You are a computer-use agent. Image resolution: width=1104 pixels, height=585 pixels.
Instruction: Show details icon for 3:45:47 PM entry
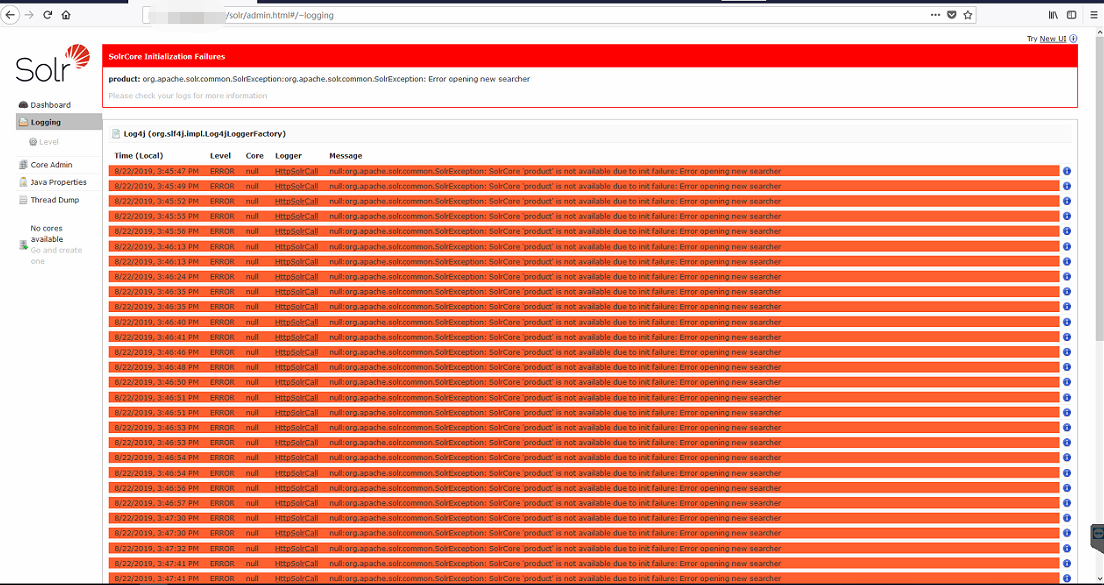[x=1067, y=171]
